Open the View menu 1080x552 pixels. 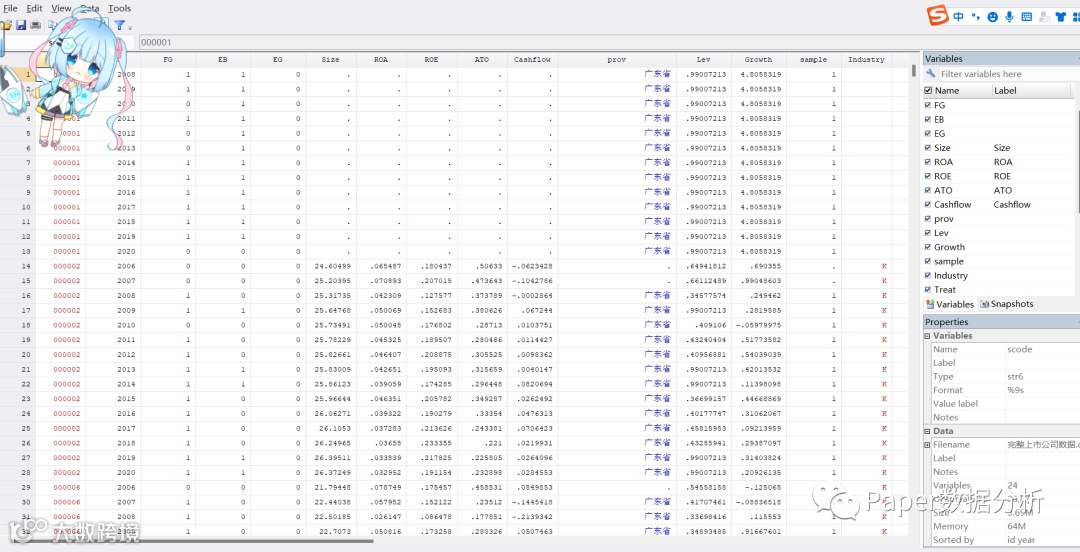tap(61, 8)
